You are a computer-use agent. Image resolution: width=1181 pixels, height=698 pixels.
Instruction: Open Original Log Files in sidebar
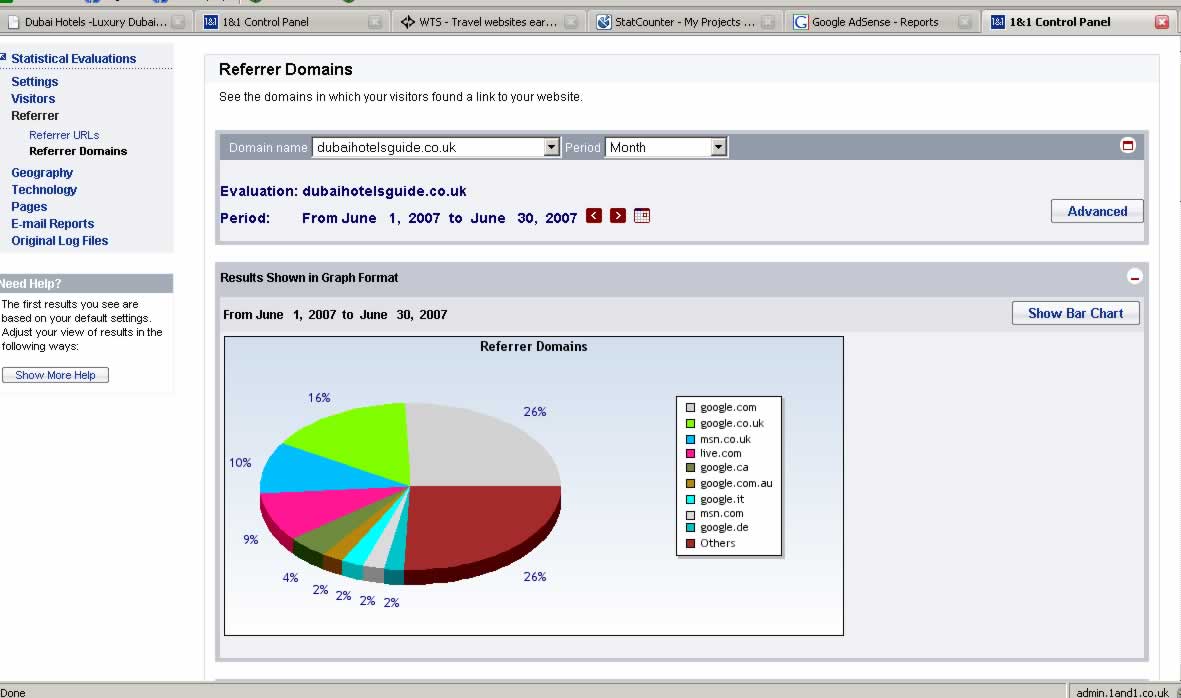pyautogui.click(x=60, y=241)
